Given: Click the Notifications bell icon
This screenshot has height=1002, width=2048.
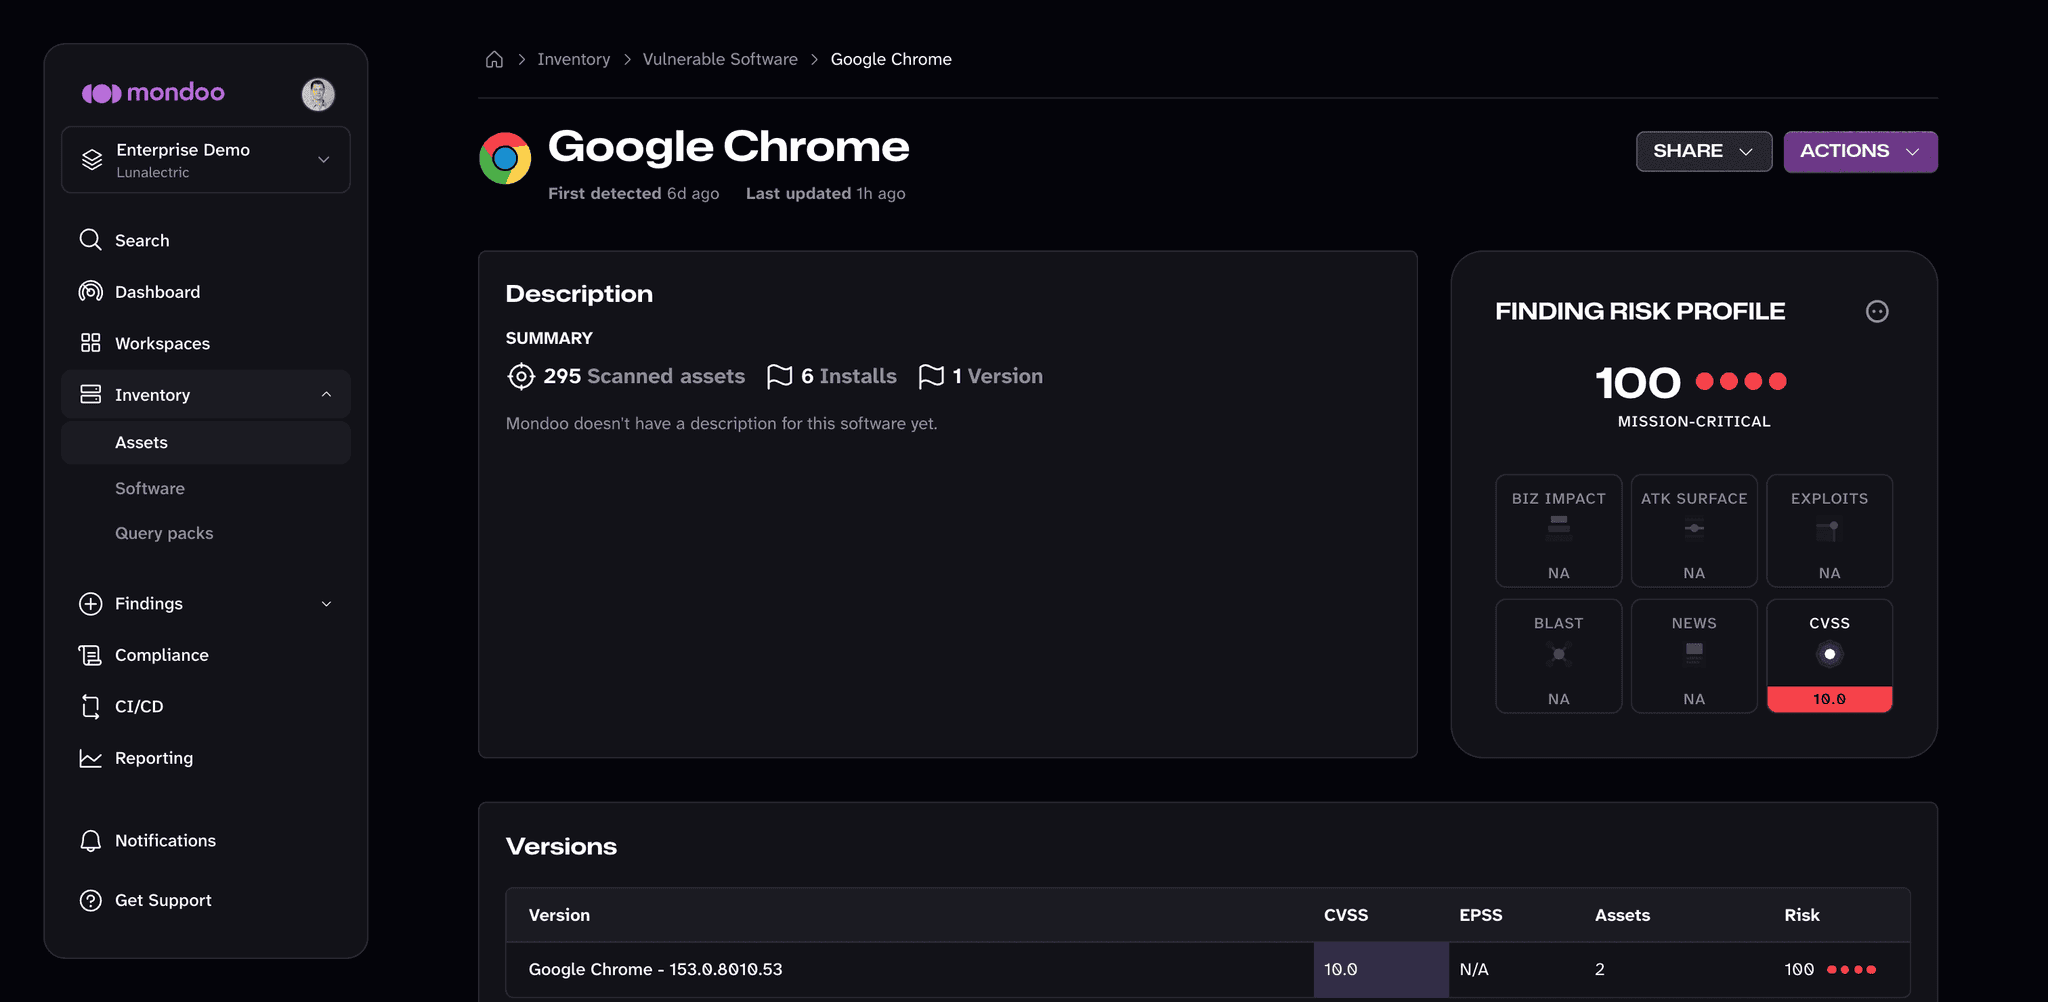Looking at the screenshot, I should coord(90,841).
